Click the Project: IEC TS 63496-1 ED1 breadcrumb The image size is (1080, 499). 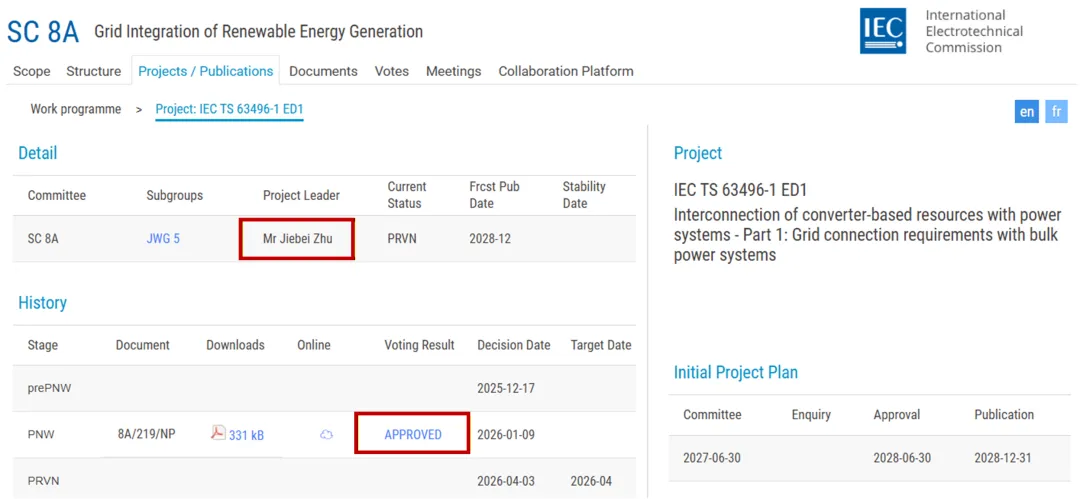click(x=229, y=109)
